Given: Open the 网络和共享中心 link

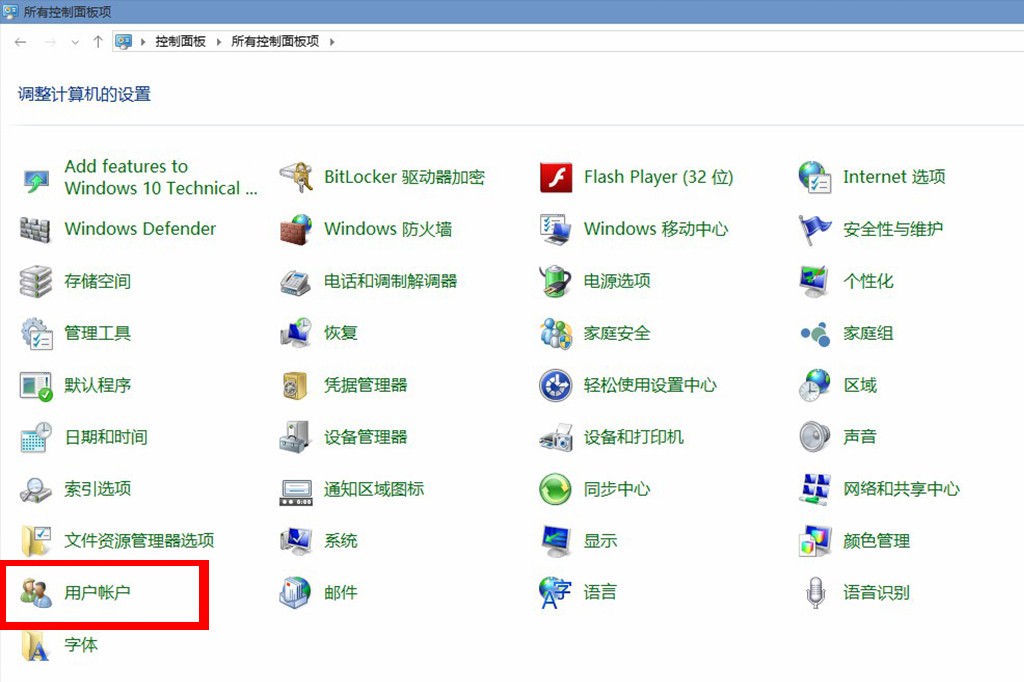Looking at the screenshot, I should point(901,489).
